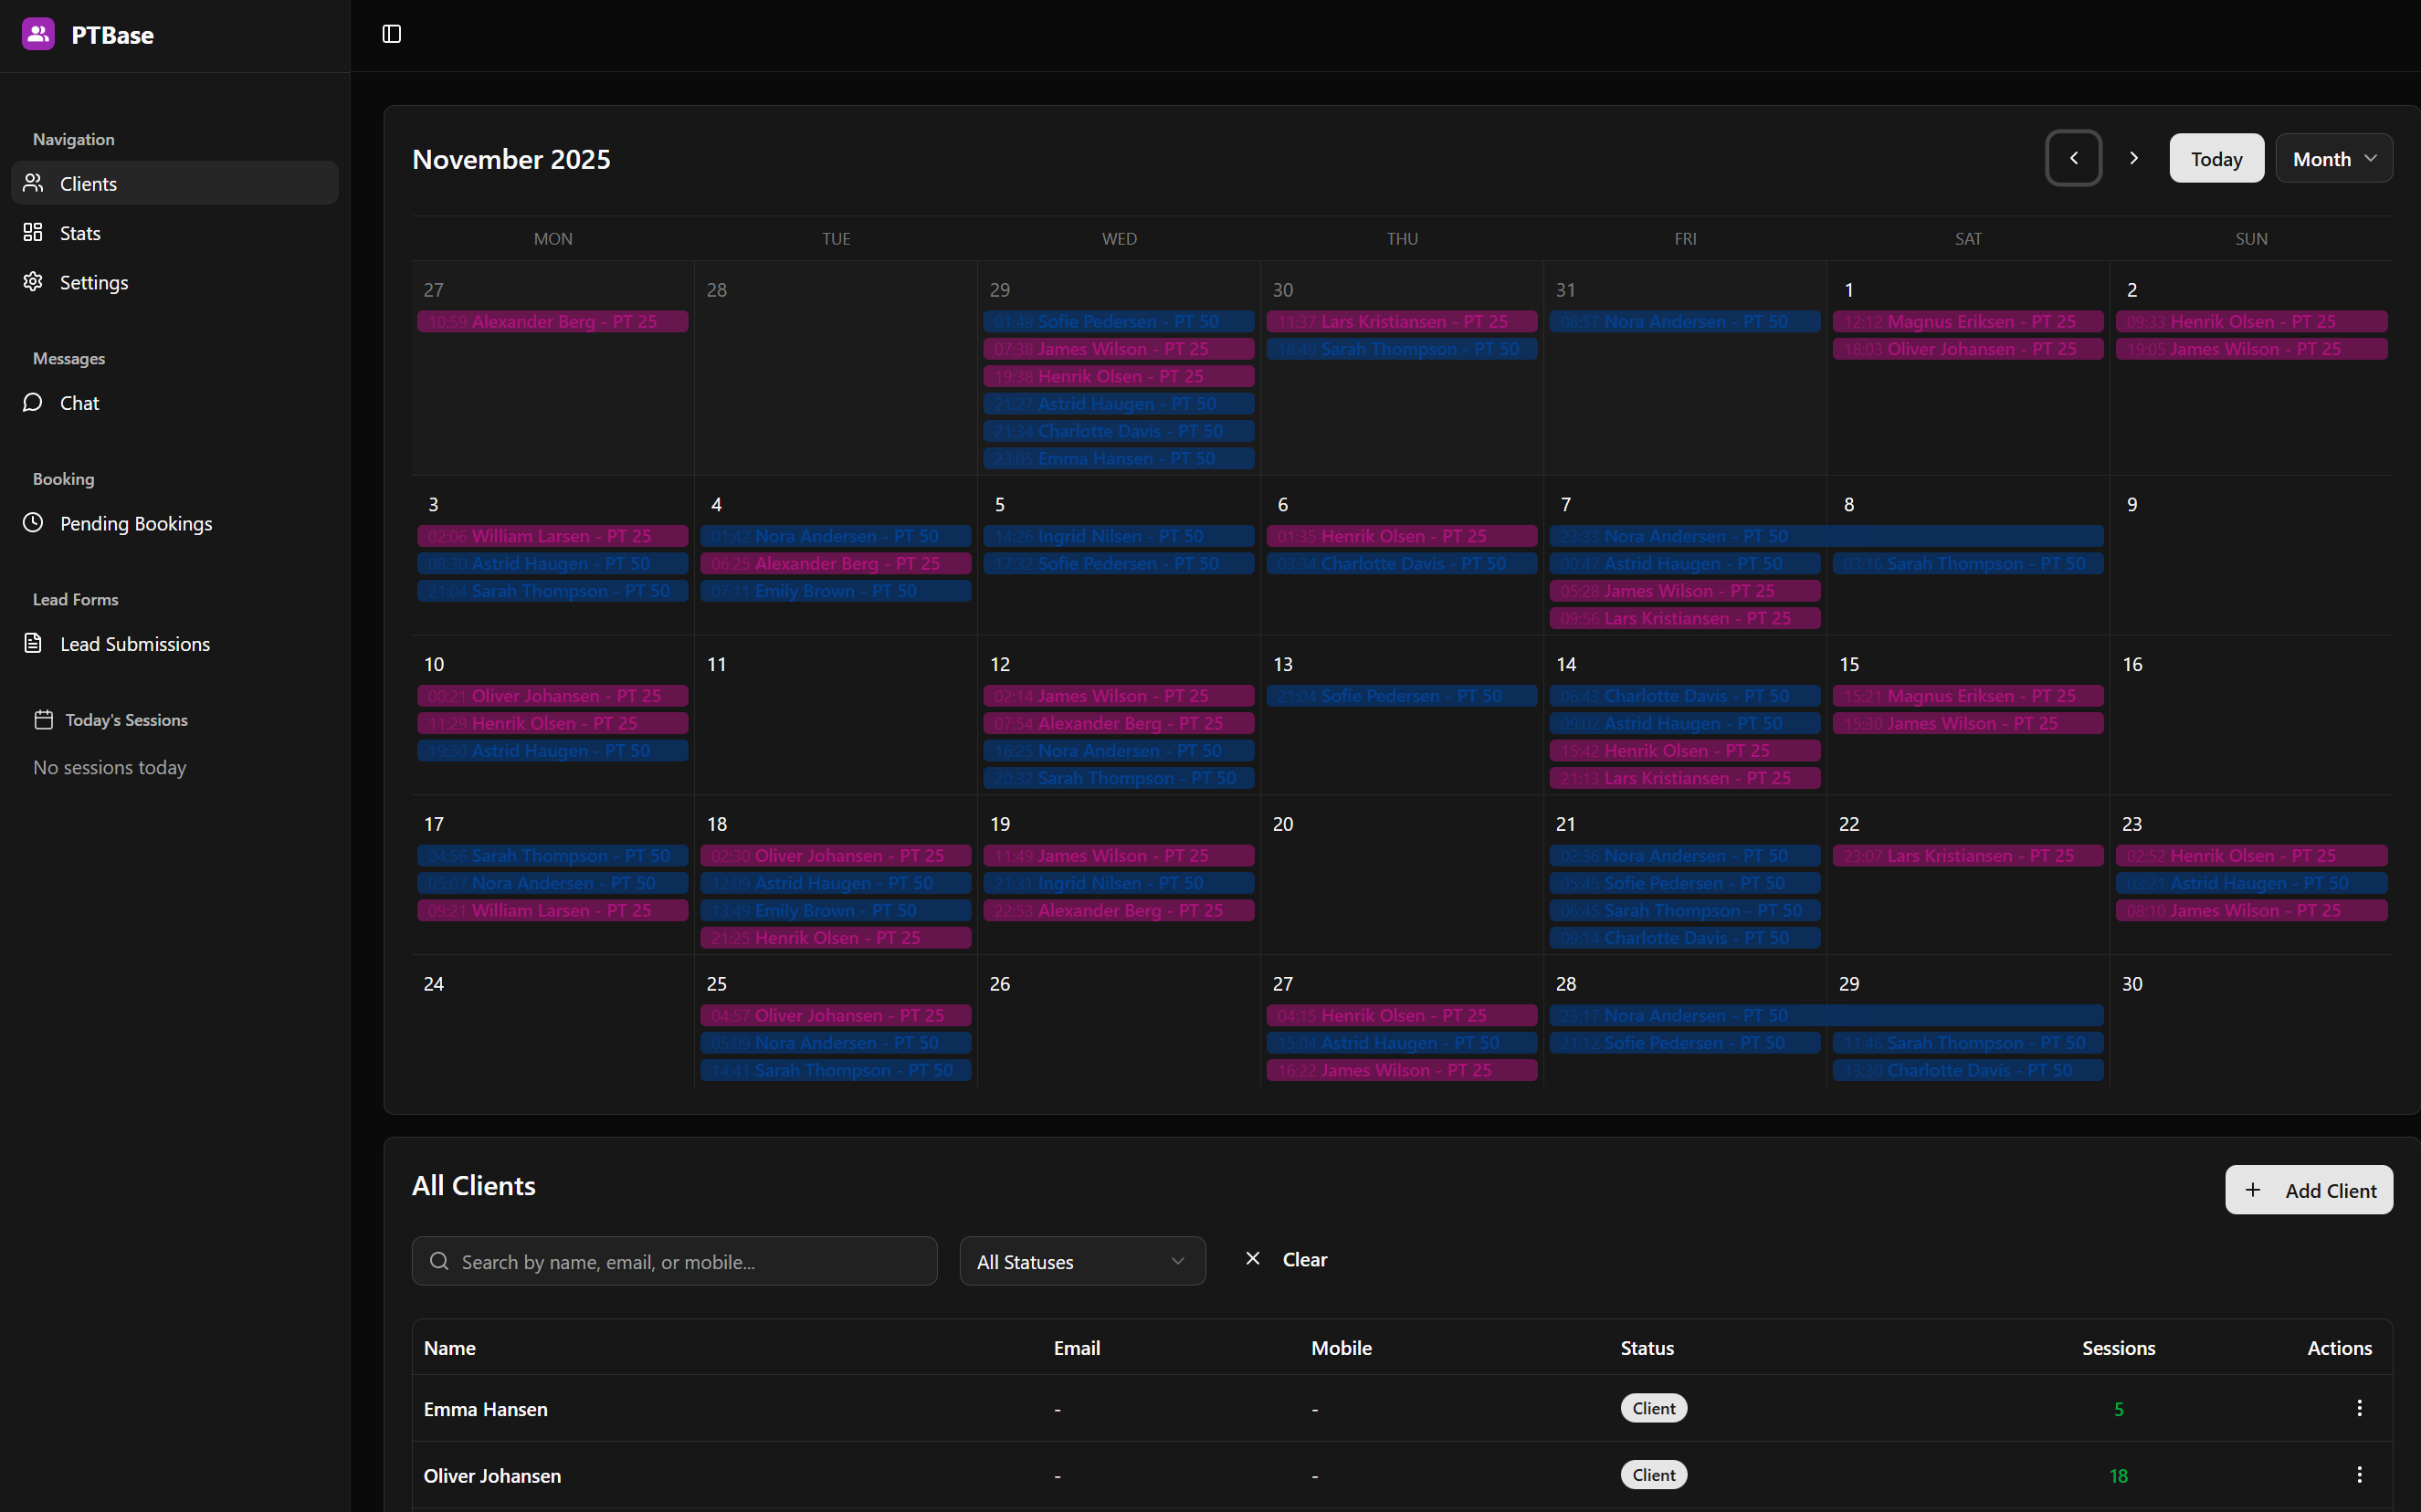Open Emma Hansen's actions menu

point(2358,1407)
